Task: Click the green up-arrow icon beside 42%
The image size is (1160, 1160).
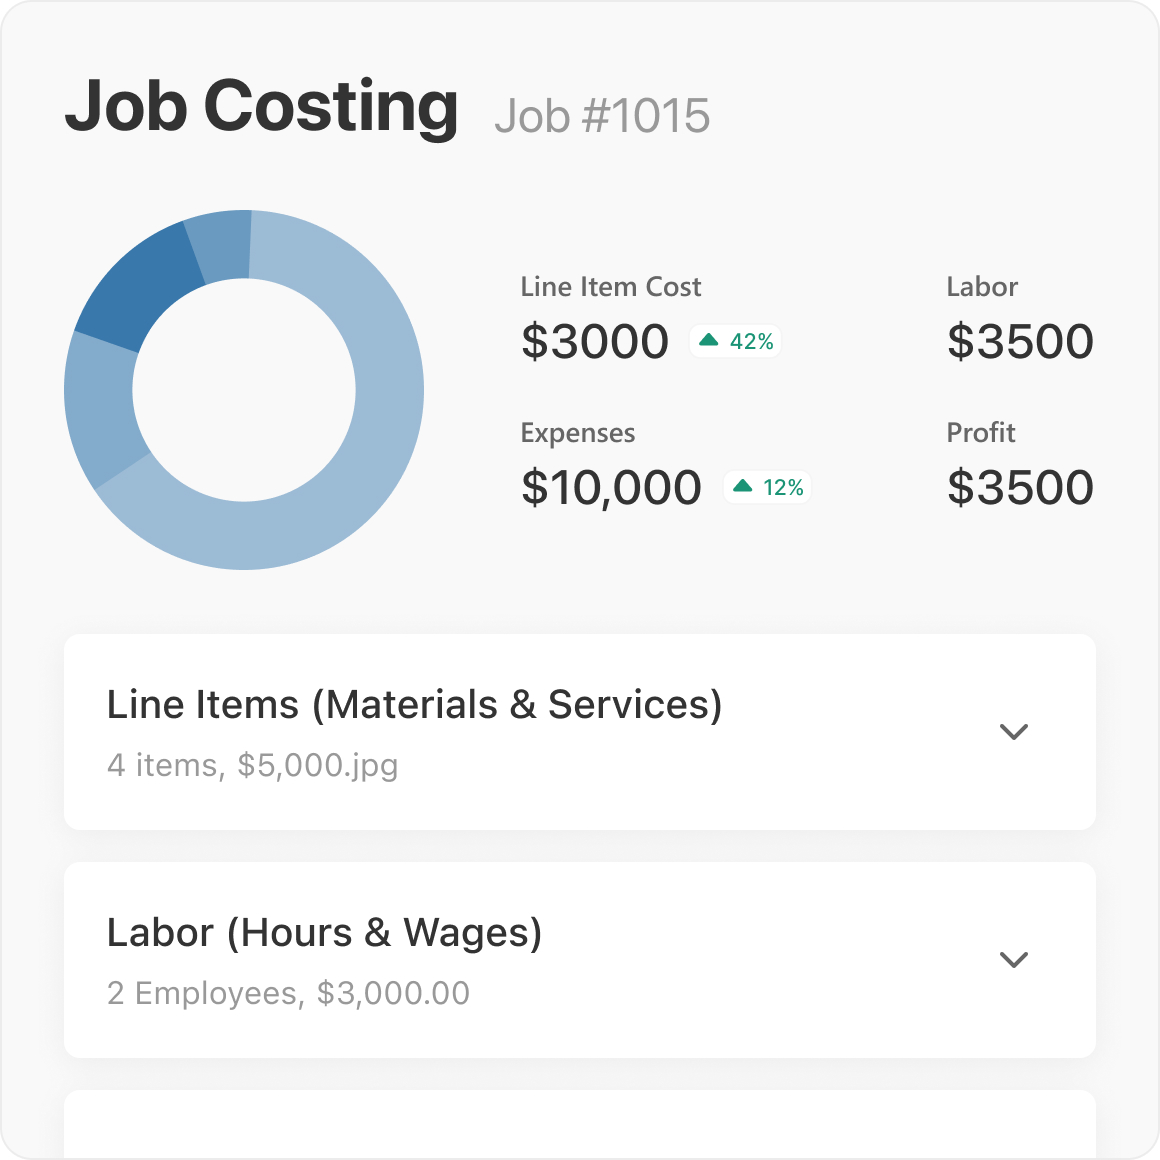Action: click(709, 341)
